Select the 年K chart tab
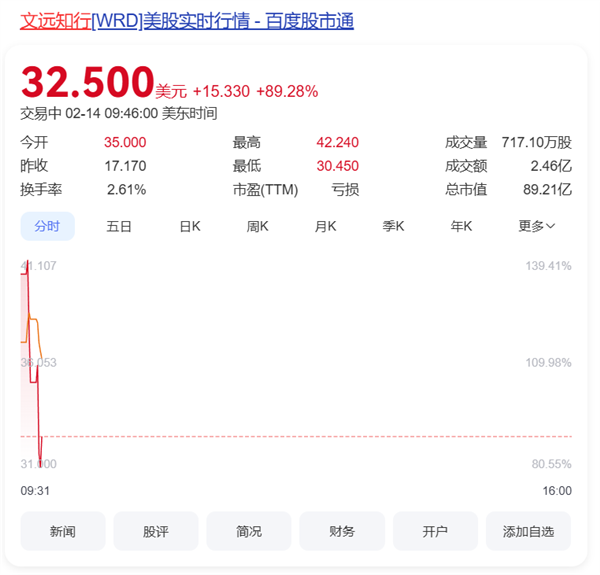This screenshot has height=575, width=600. pos(461,226)
